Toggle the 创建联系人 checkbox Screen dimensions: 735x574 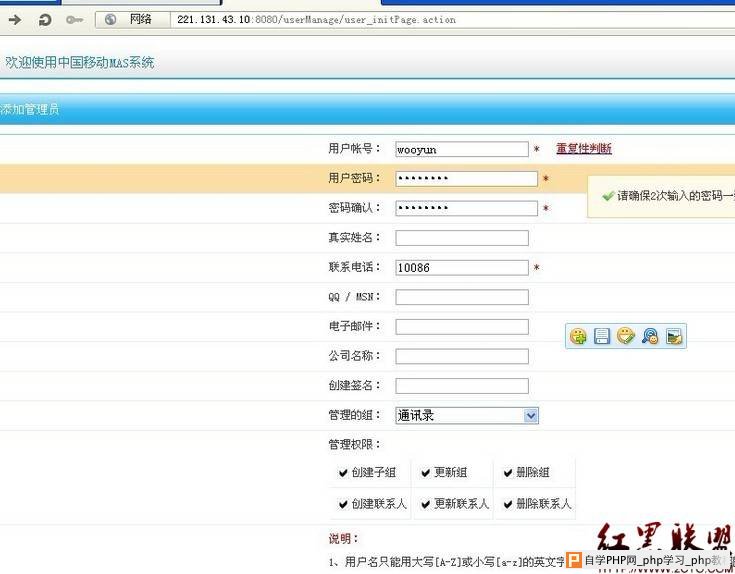[x=343, y=504]
